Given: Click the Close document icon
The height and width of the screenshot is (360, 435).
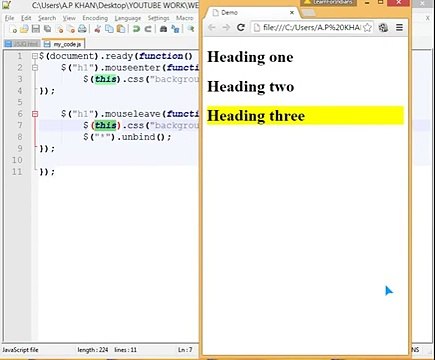Looking at the screenshot, I should click(60, 29).
